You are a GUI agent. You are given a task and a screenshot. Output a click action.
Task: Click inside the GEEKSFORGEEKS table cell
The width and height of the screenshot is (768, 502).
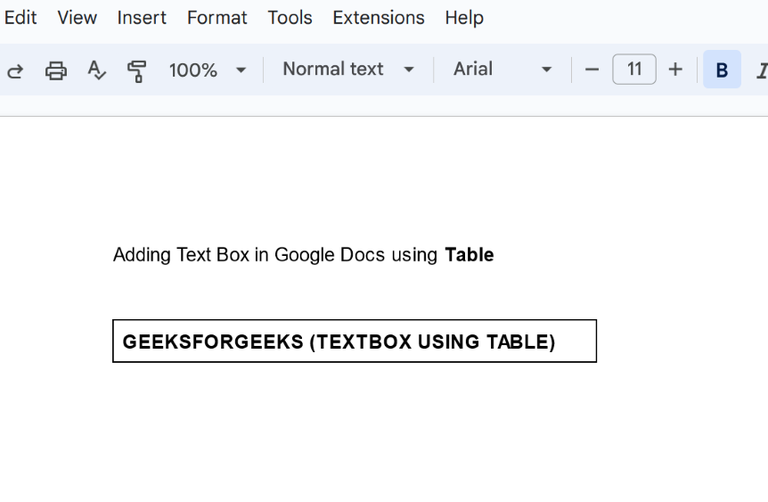coord(355,341)
